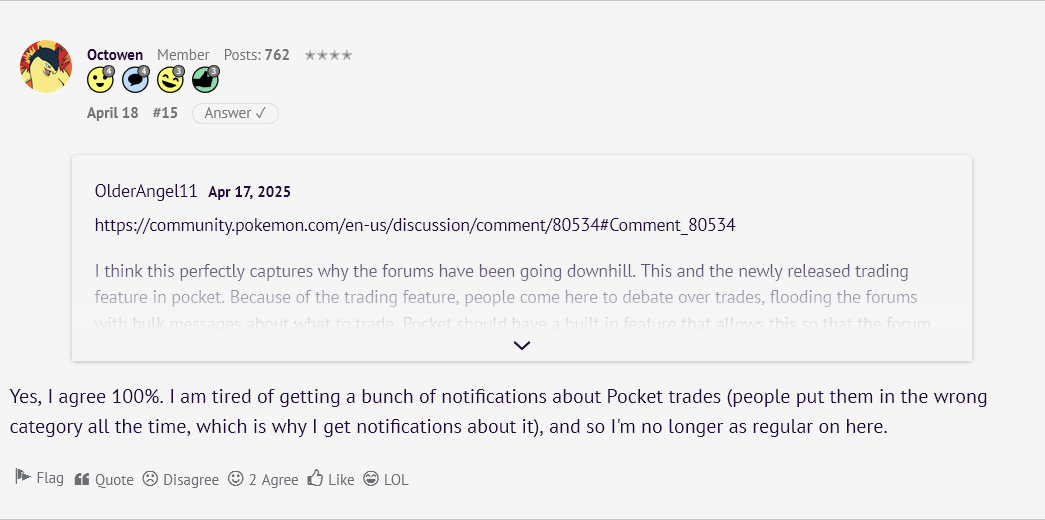Follow the community.pokemon.com comment URL

coord(415,225)
